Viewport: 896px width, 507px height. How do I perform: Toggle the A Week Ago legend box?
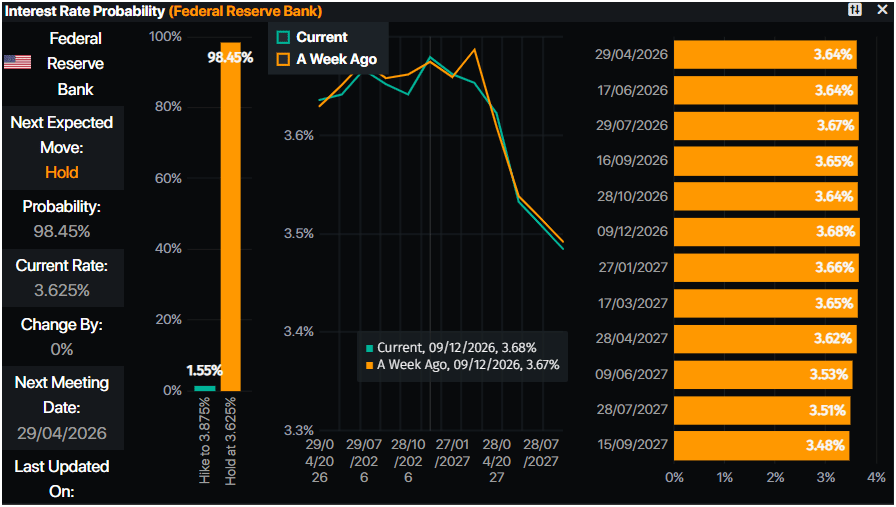tap(282, 59)
